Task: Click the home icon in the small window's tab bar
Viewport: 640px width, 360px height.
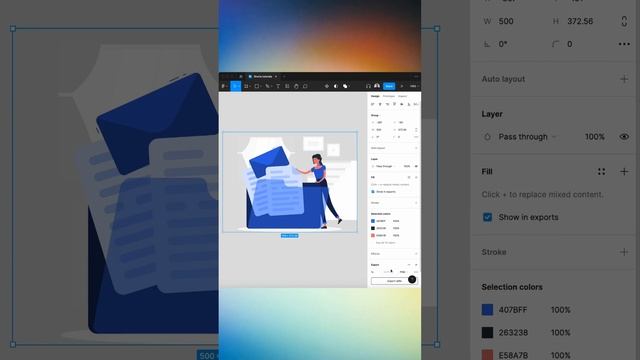Action: (x=241, y=76)
